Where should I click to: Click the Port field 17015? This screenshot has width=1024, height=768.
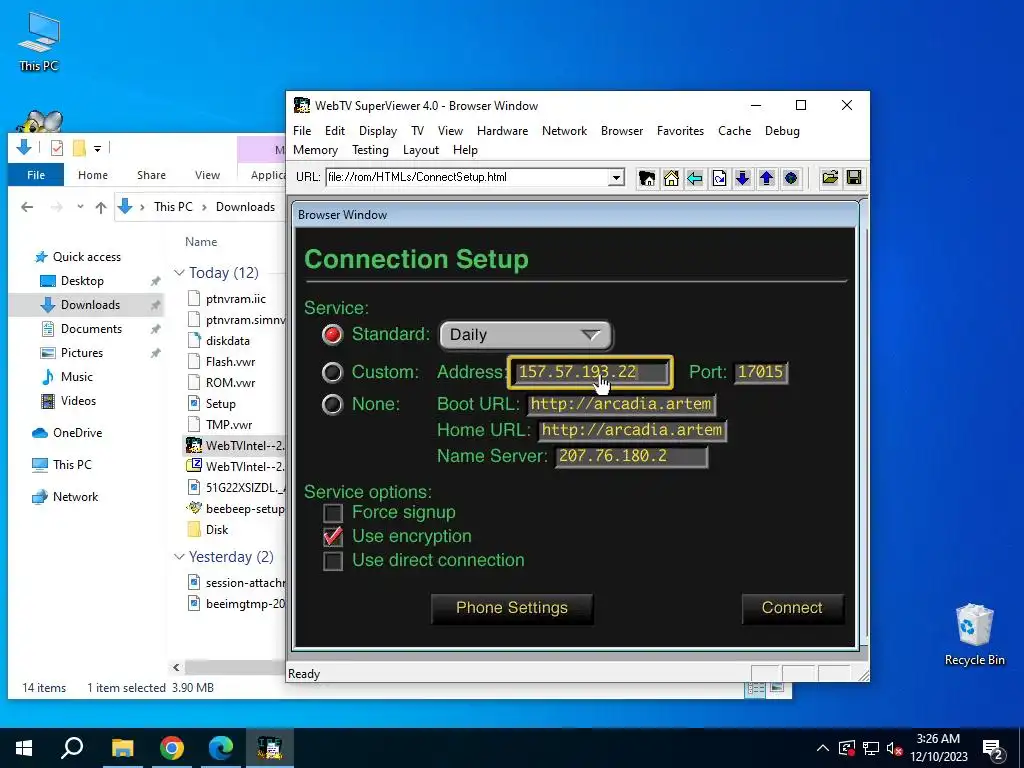click(x=761, y=372)
